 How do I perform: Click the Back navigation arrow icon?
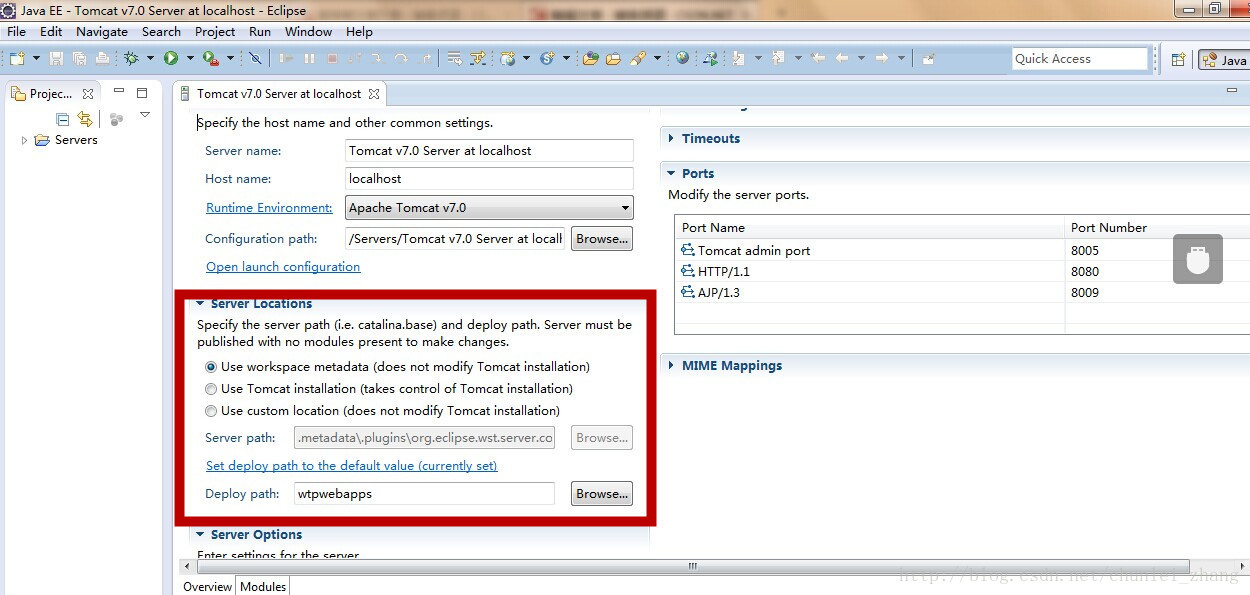point(842,58)
